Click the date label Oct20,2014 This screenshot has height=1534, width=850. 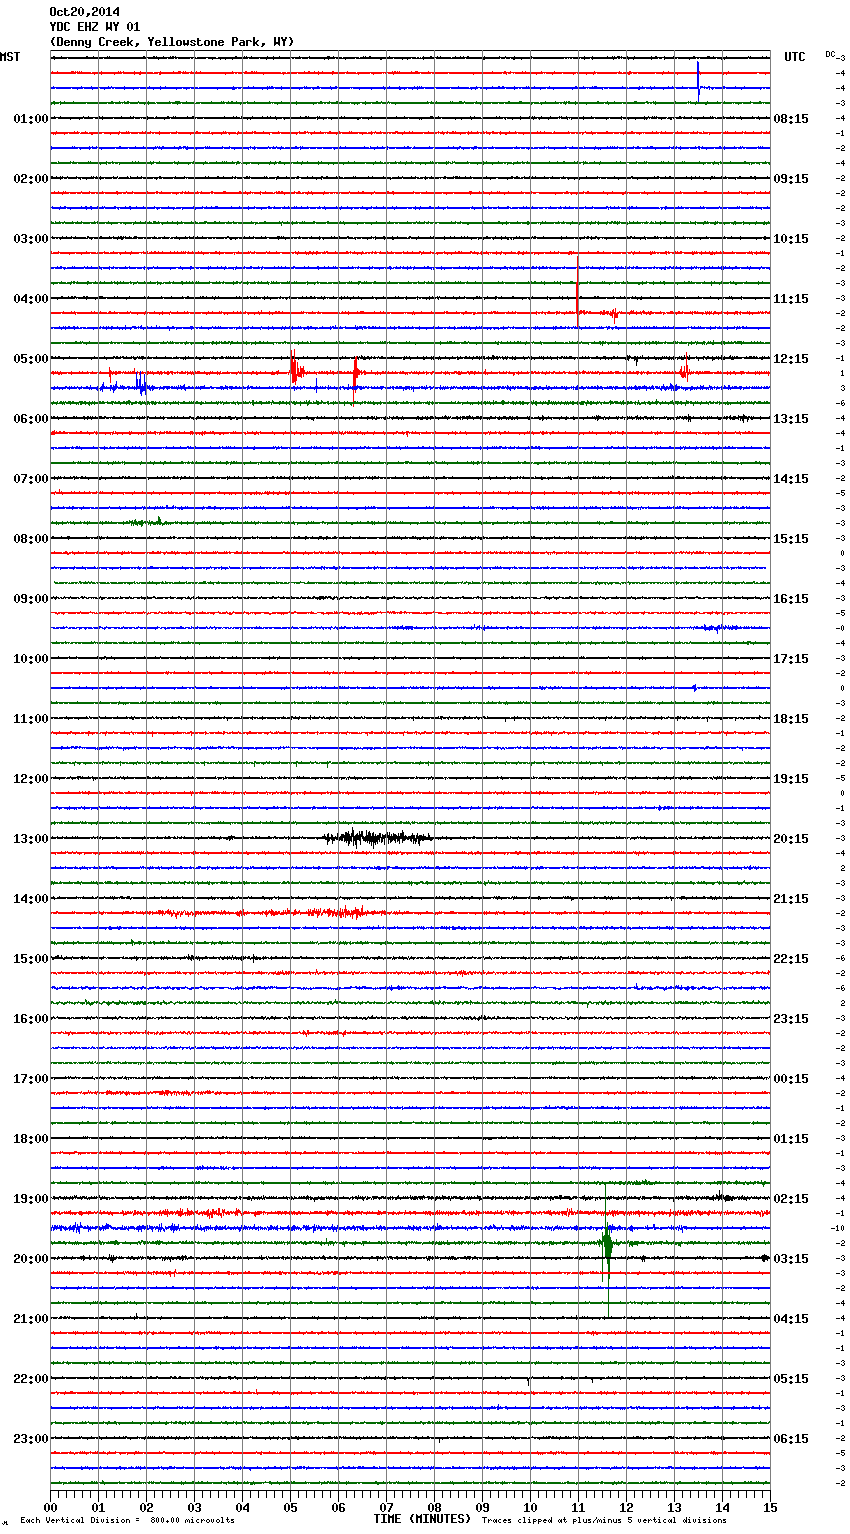pyautogui.click(x=84, y=12)
